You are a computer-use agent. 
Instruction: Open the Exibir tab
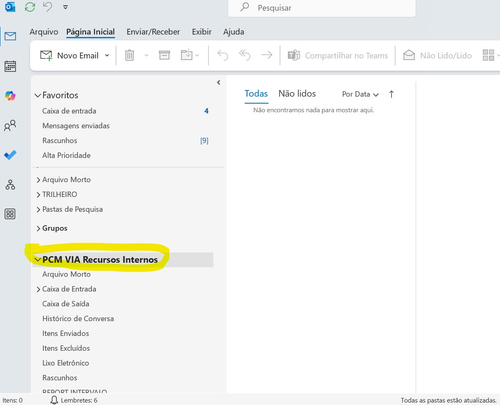point(202,32)
